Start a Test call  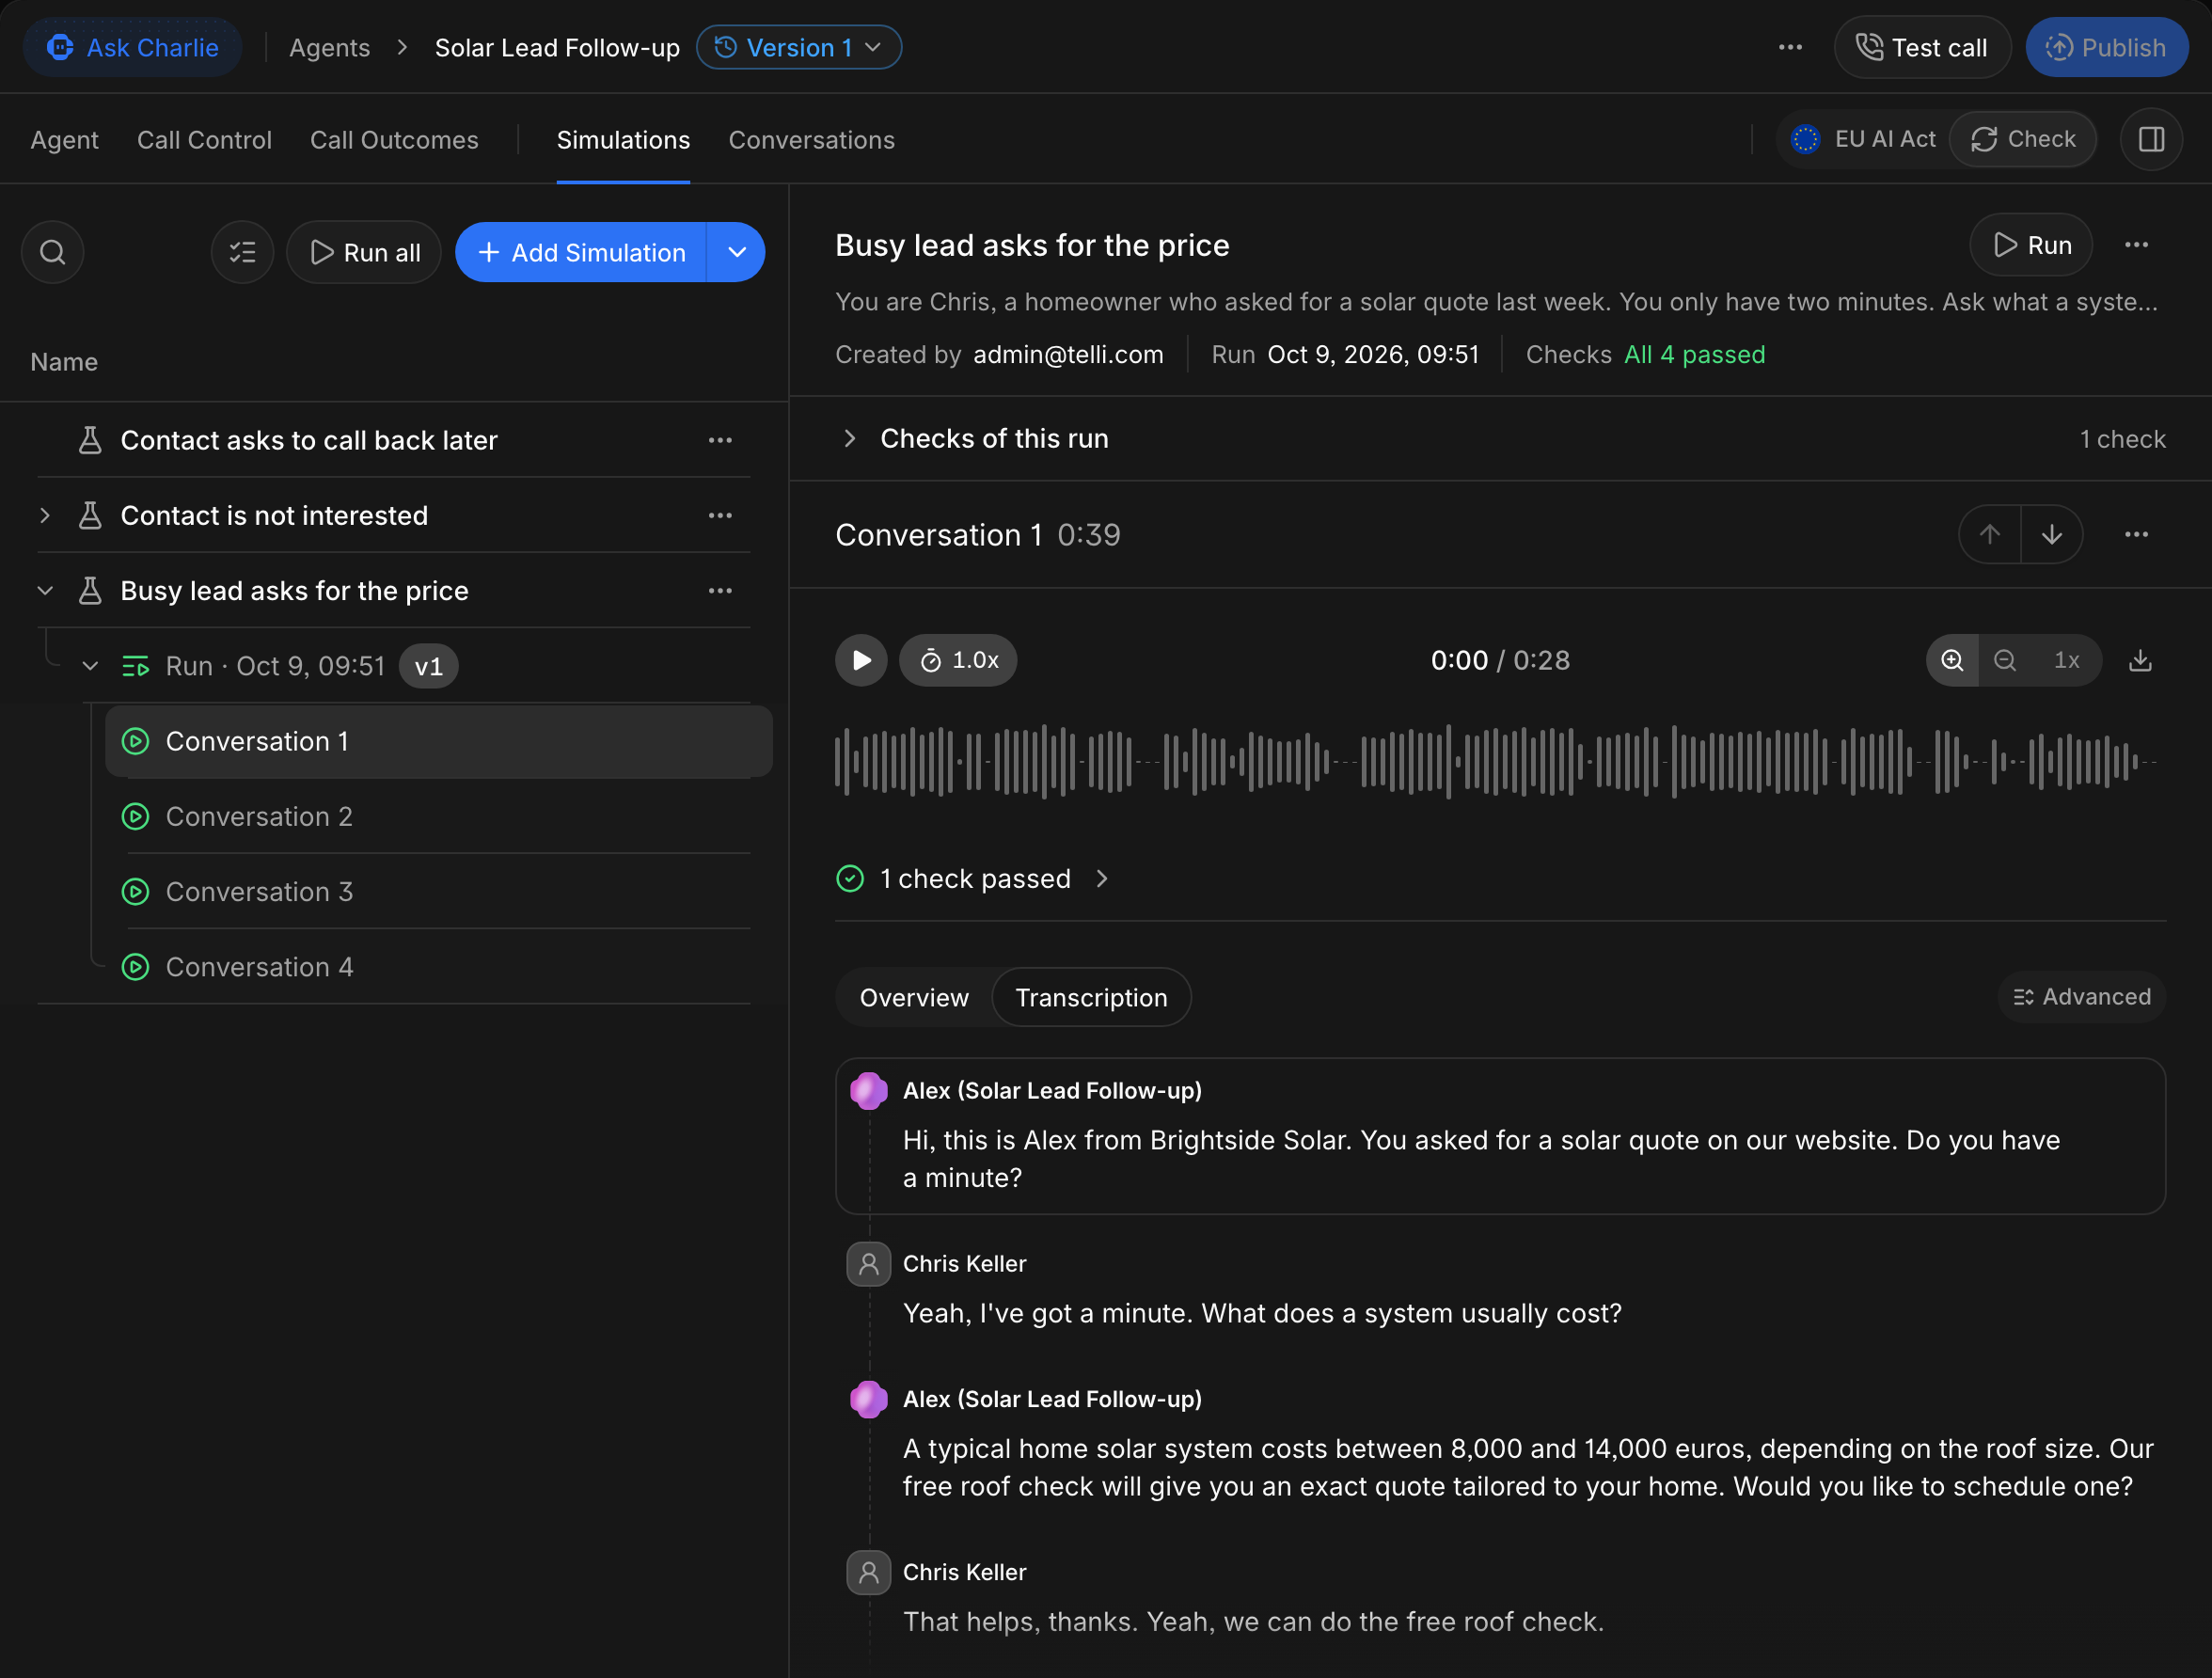(1921, 47)
